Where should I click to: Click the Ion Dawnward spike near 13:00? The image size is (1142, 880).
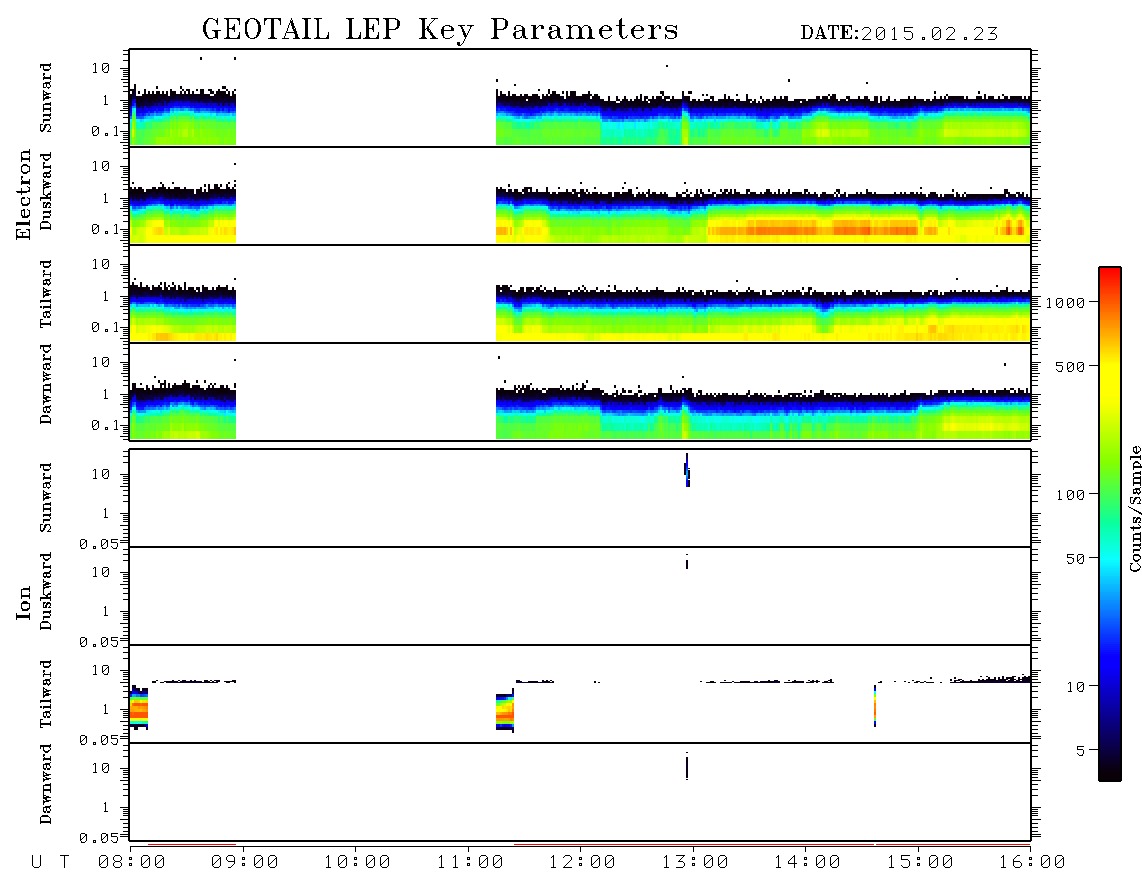pyautogui.click(x=687, y=766)
